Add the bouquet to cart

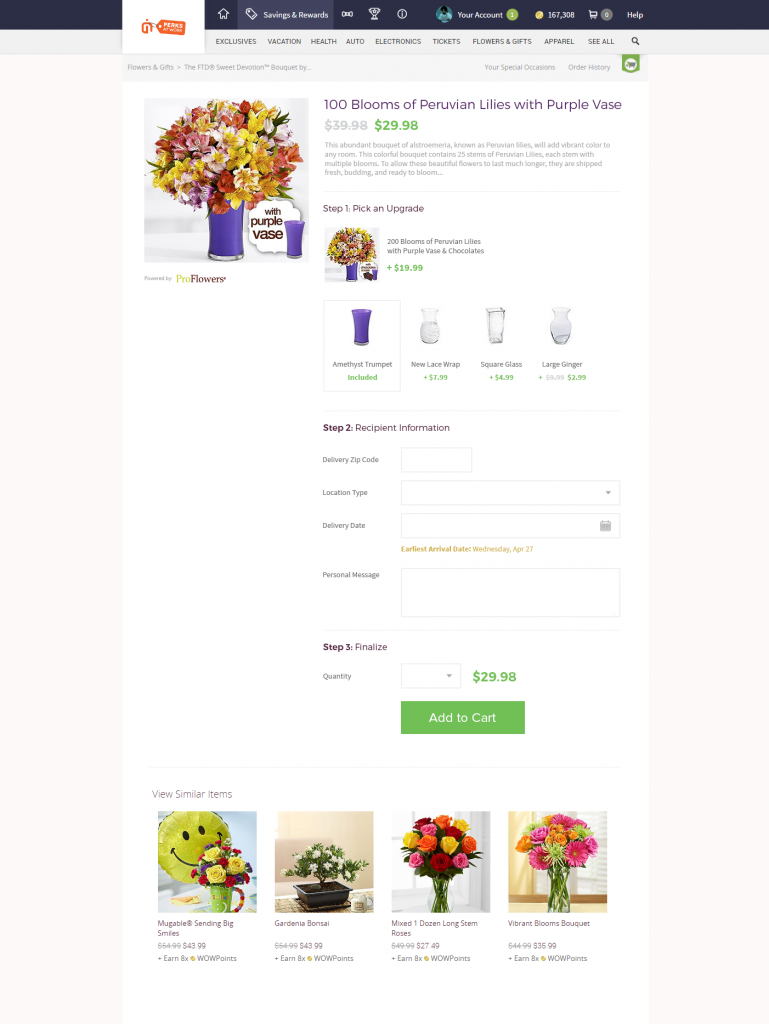[462, 717]
